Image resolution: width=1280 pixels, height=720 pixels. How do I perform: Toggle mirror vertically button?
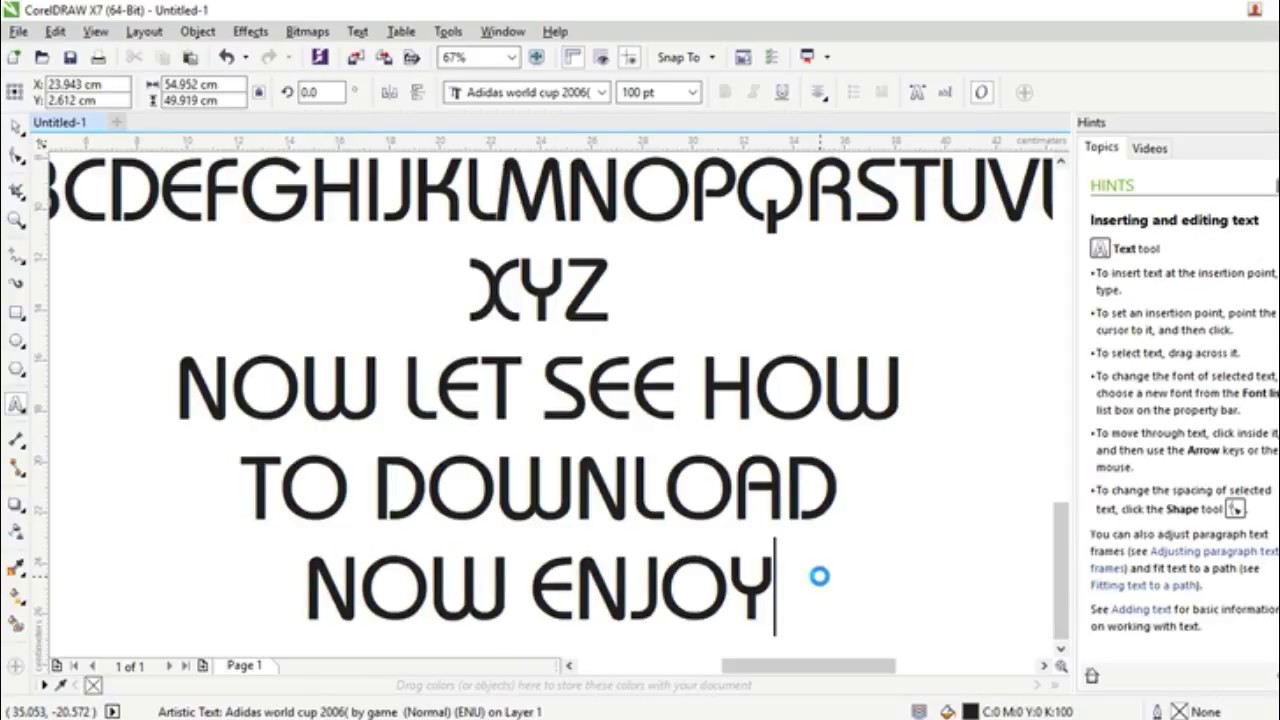click(417, 92)
